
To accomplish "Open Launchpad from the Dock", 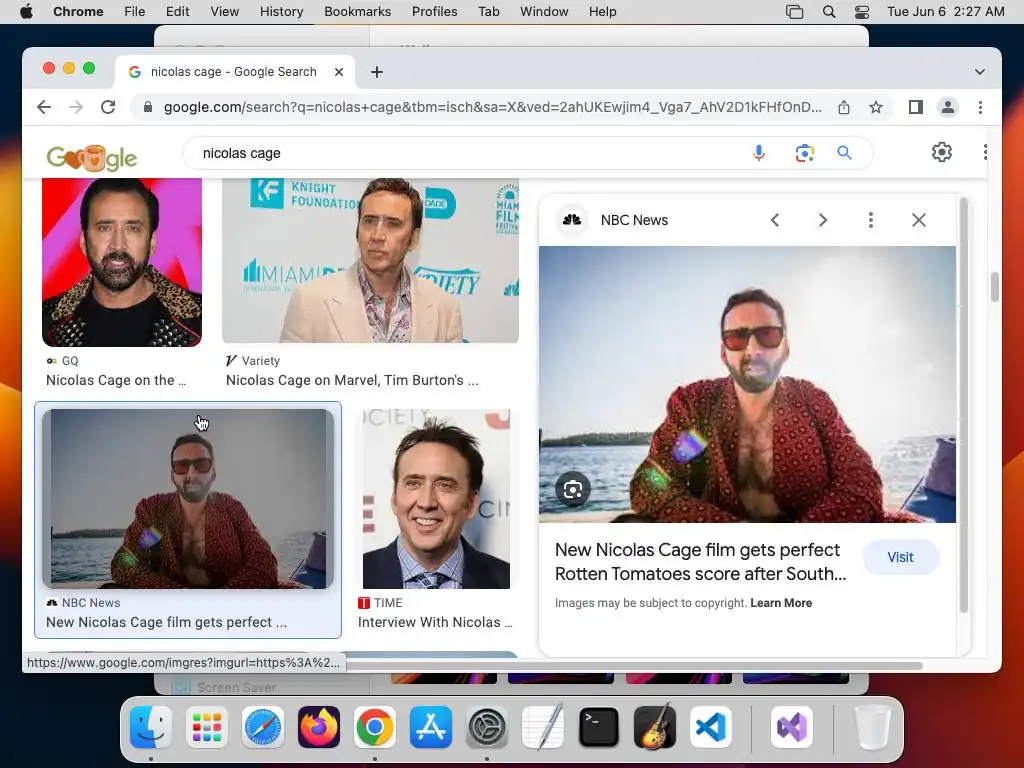I will (x=206, y=727).
